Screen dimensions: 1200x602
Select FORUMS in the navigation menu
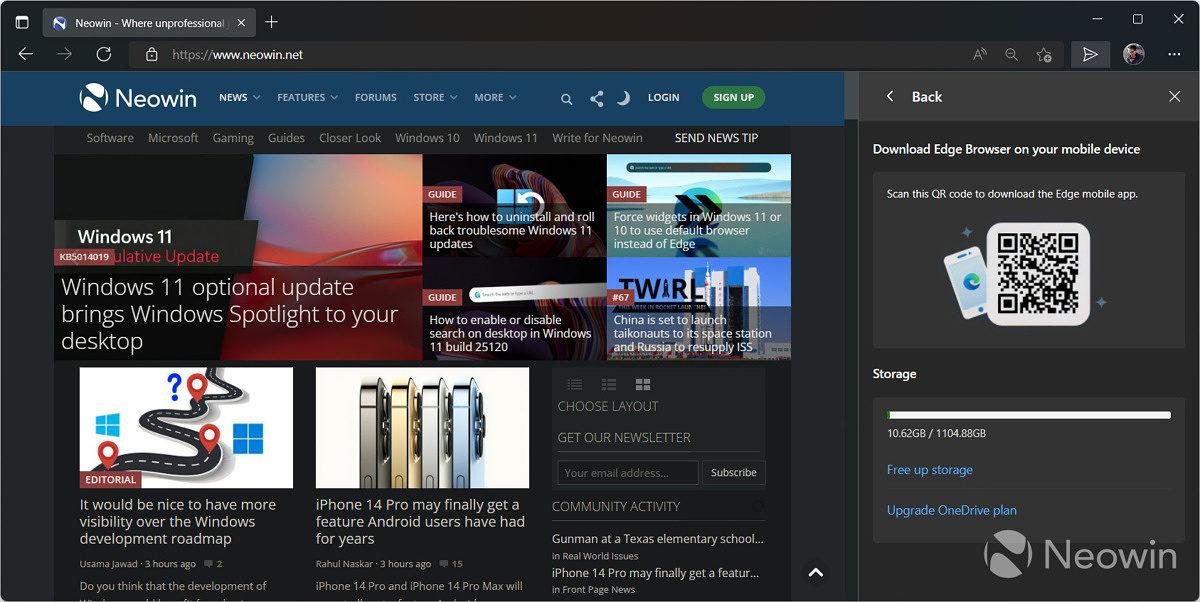[375, 97]
